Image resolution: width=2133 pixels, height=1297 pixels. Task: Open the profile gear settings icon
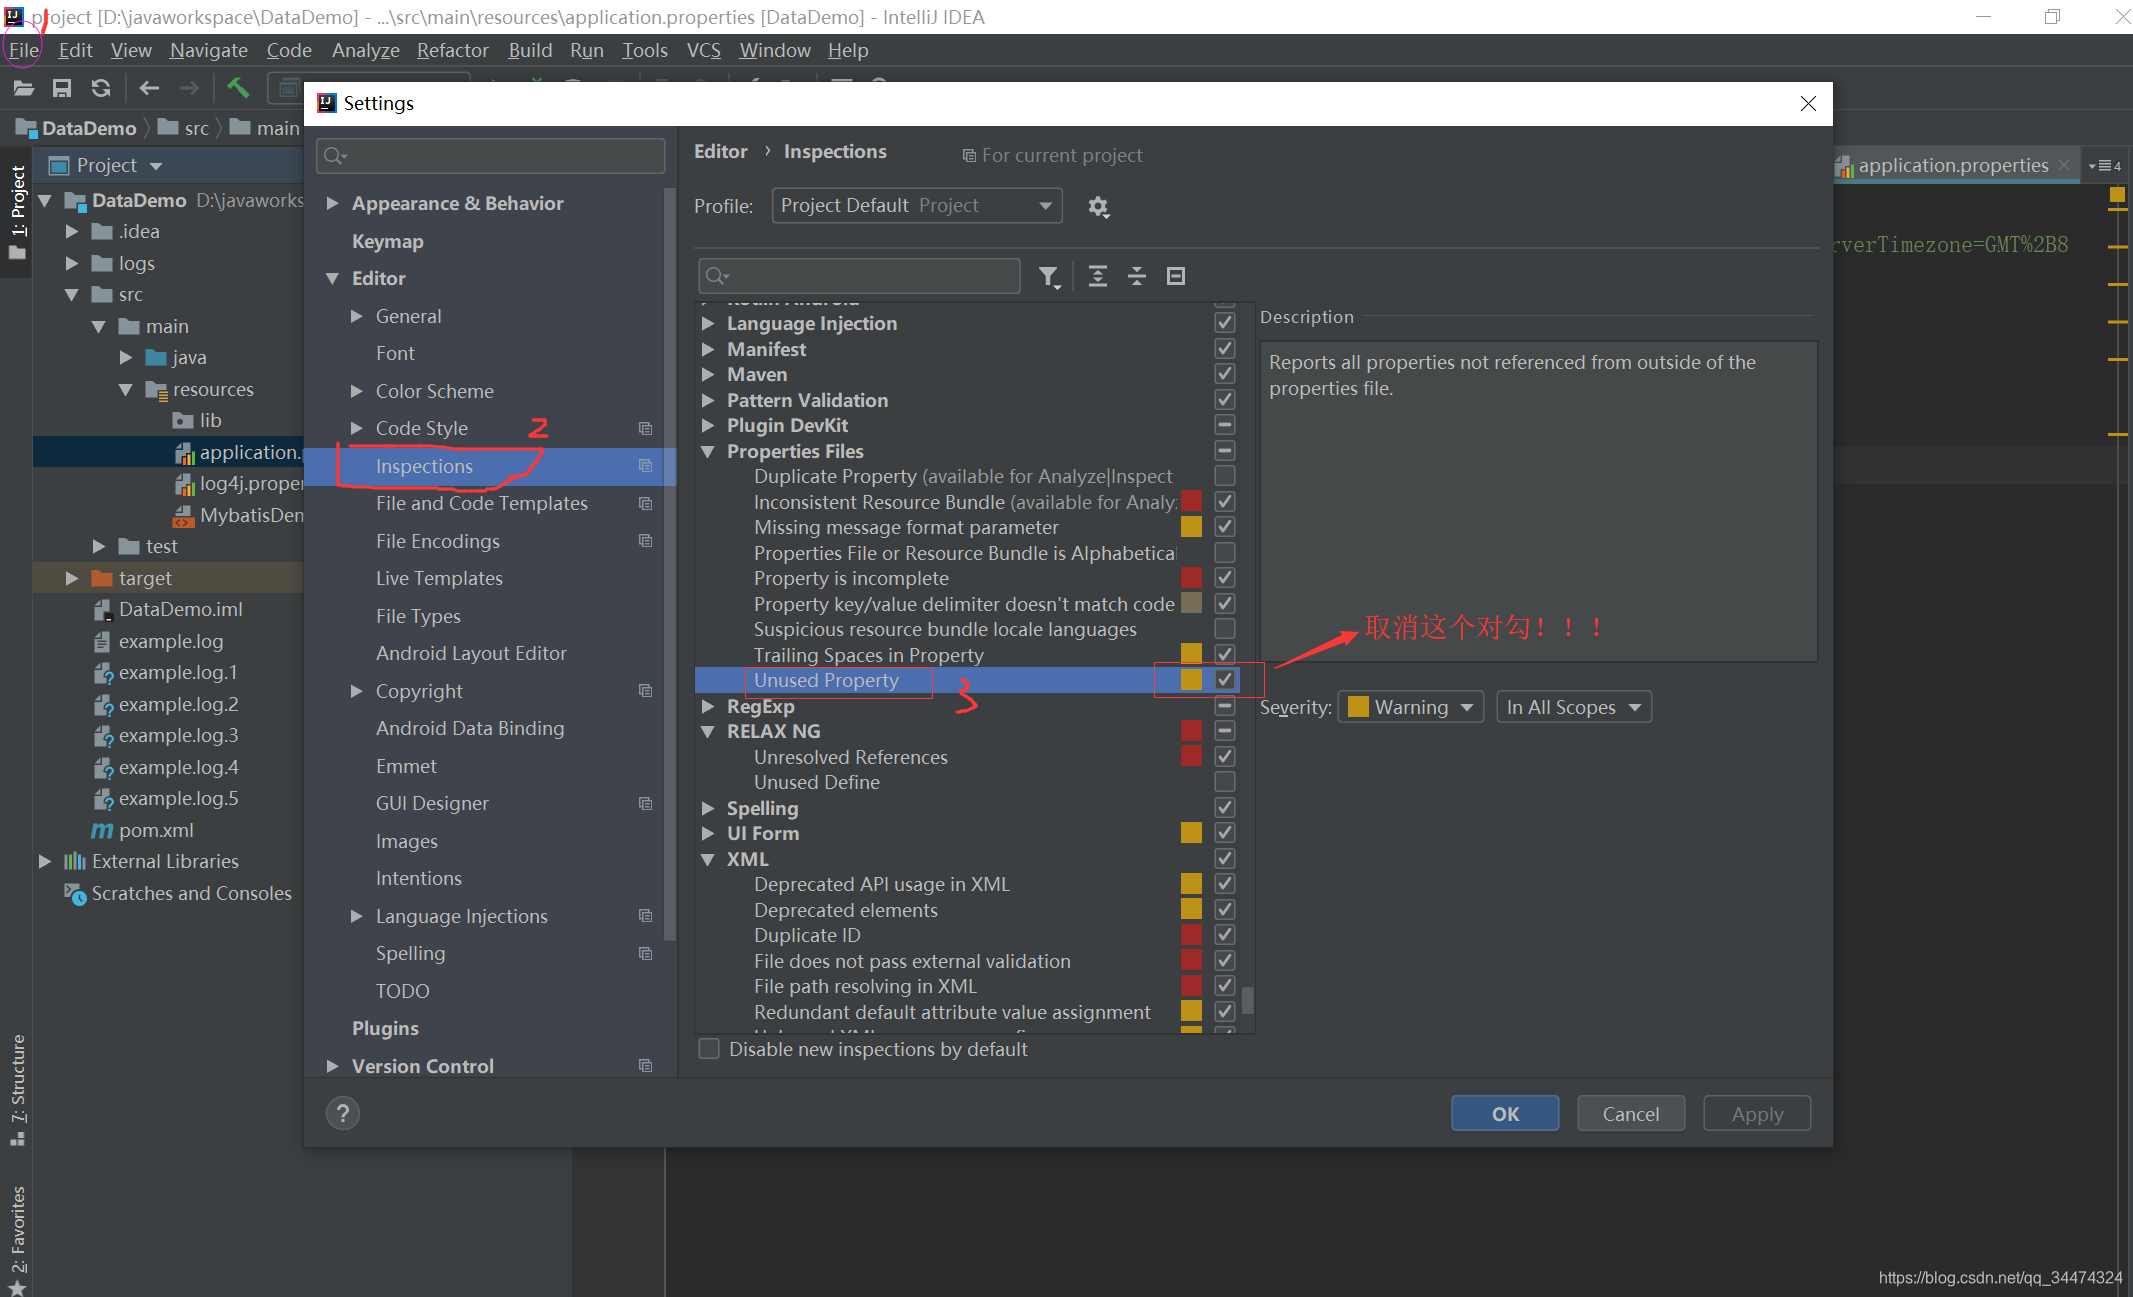1098,207
